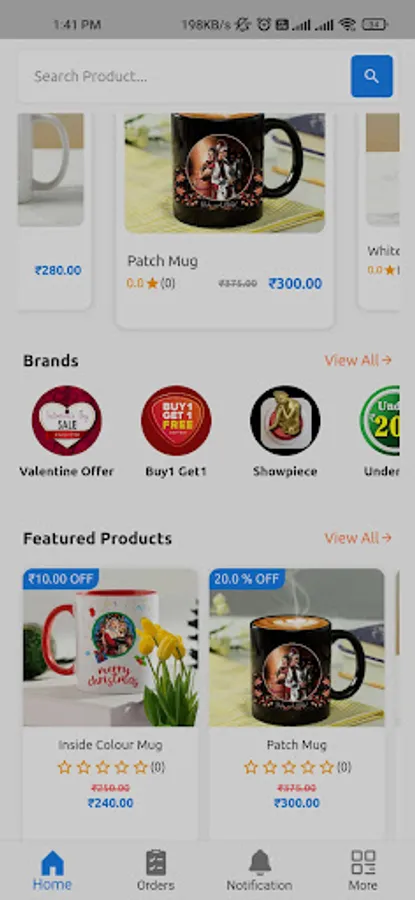Select the Showpiece brand icon
Image resolution: width=415 pixels, height=900 pixels.
285,420
